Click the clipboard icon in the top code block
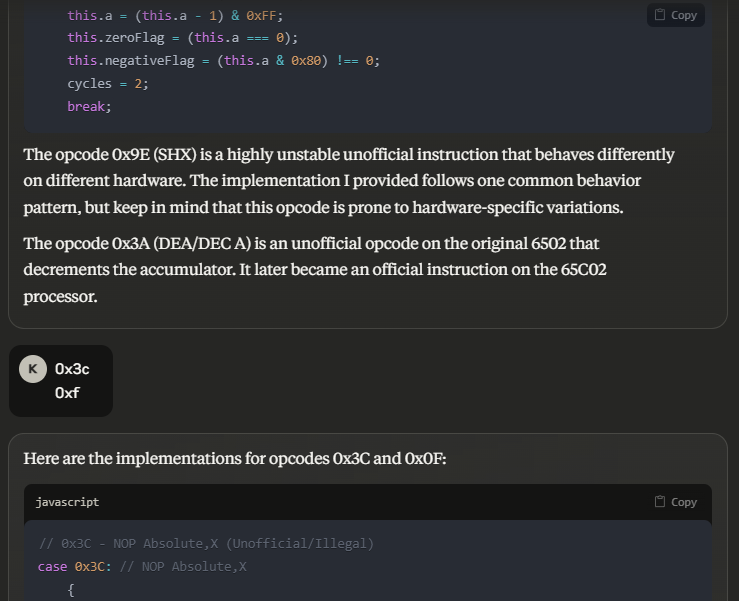This screenshot has width=739, height=601. [x=660, y=15]
